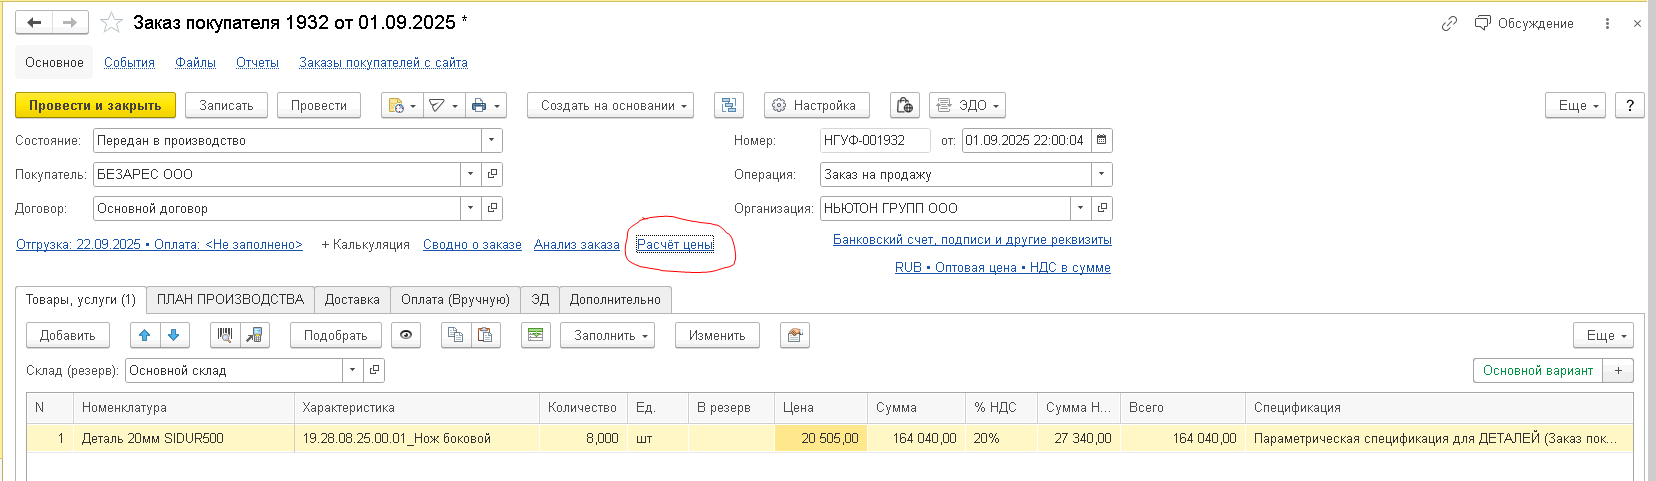
Task: Click the barcode search icon
Action: pos(225,335)
